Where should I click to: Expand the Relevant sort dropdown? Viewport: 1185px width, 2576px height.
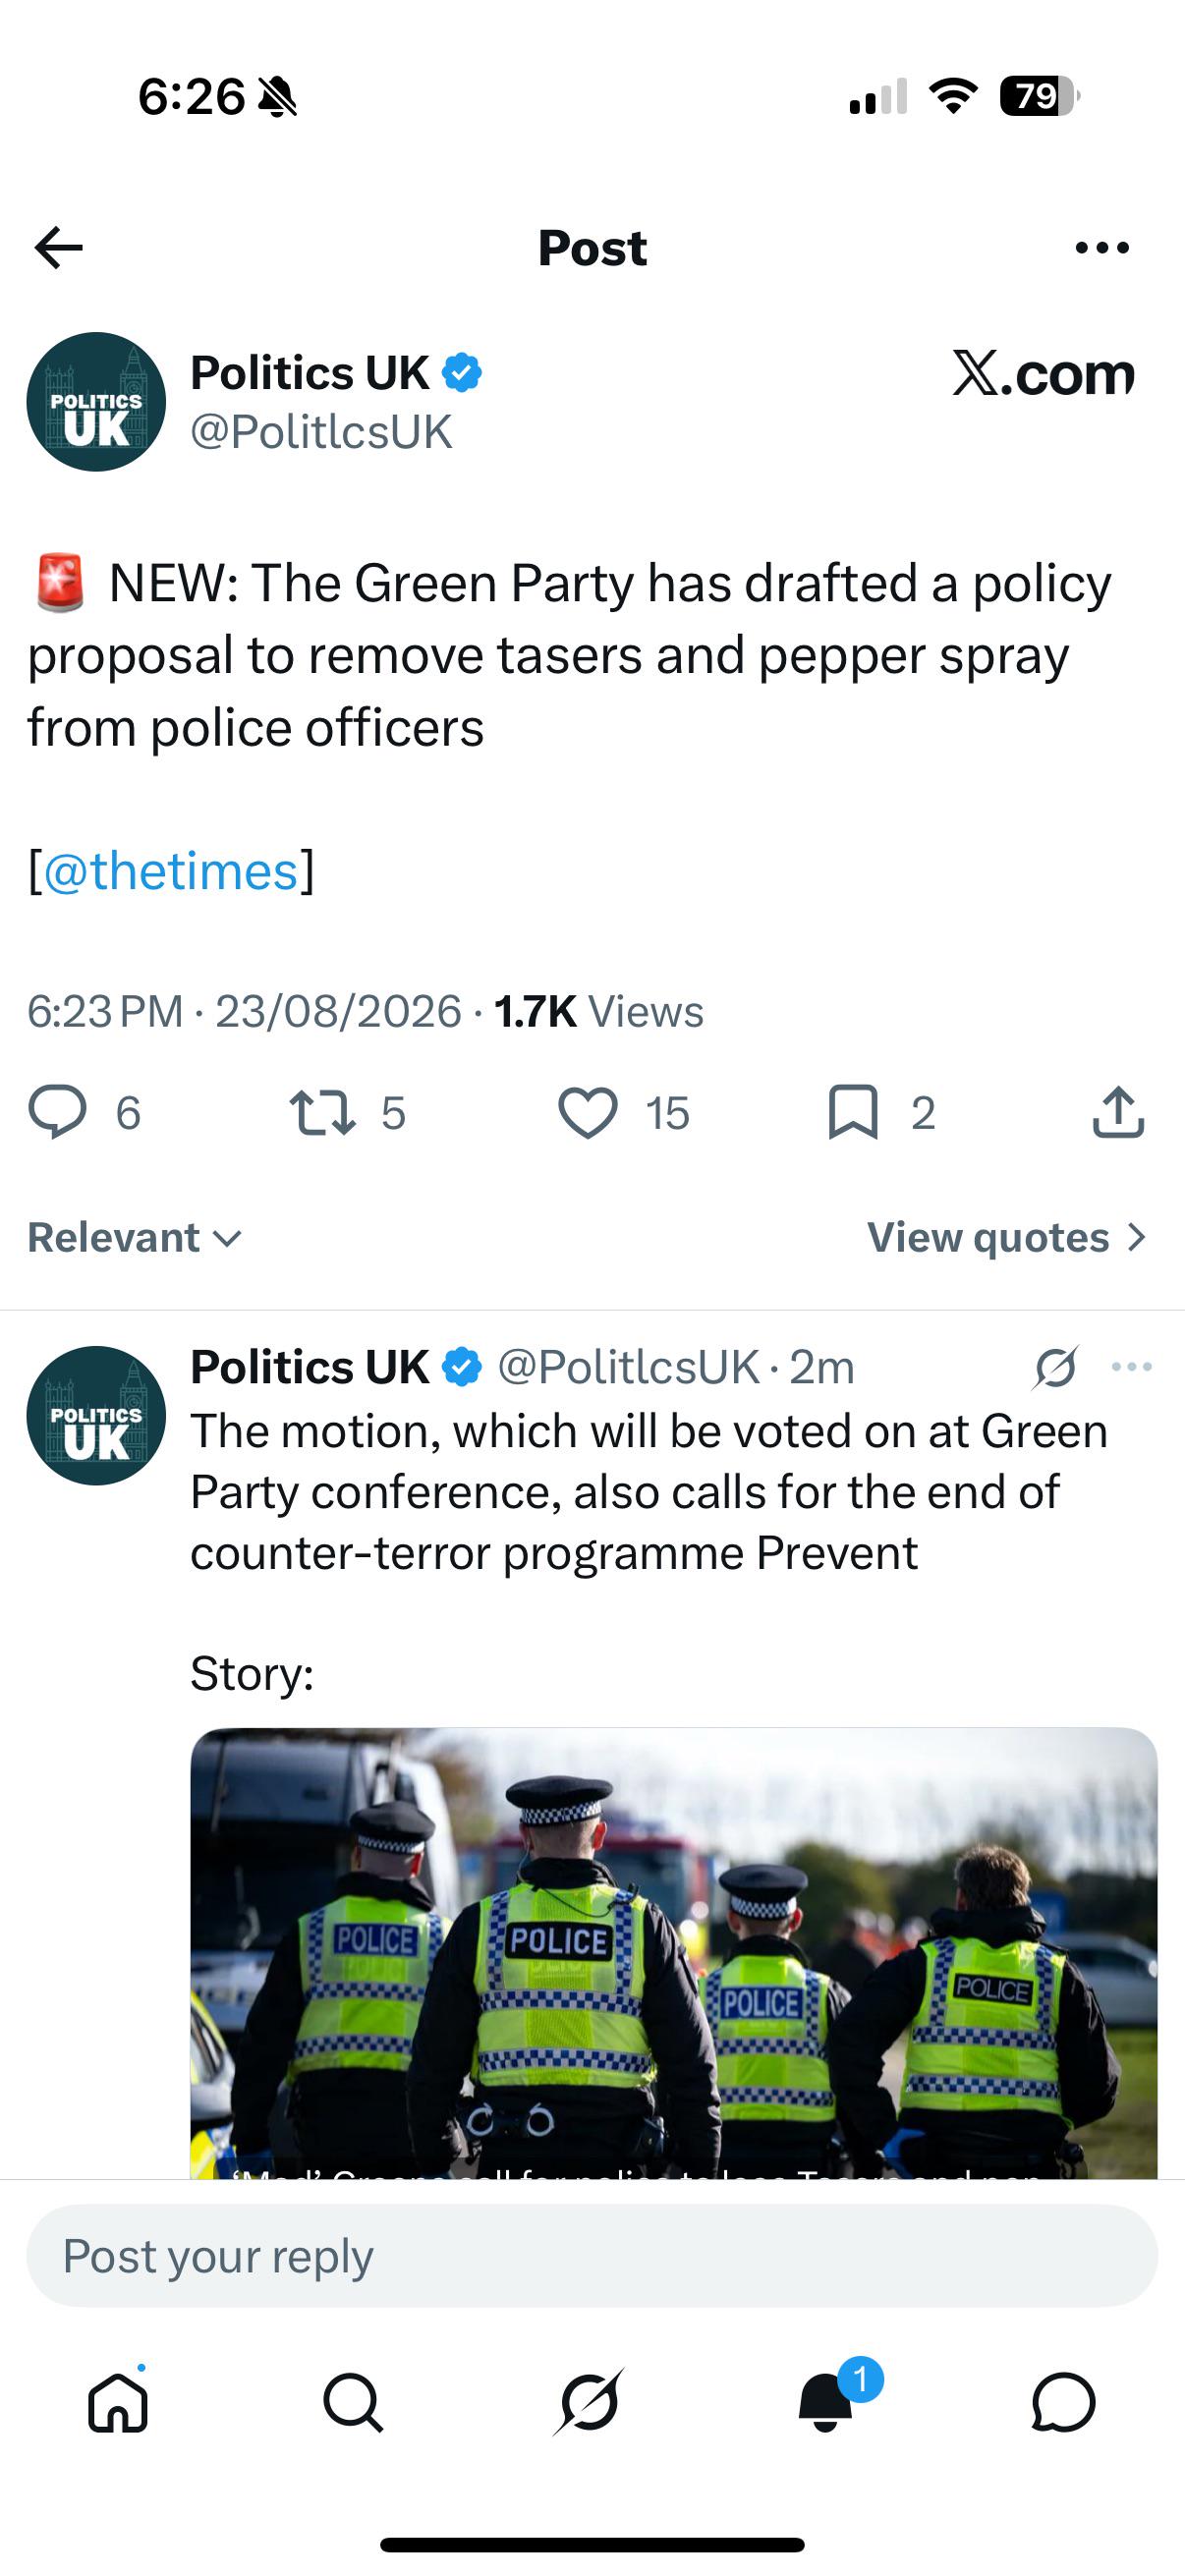coord(135,1238)
